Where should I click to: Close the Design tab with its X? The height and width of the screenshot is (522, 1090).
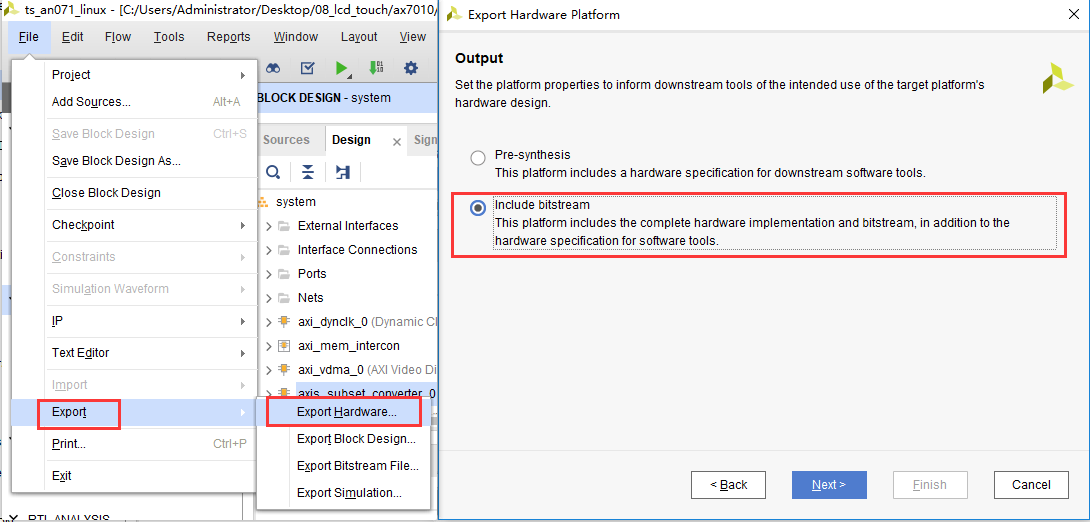(397, 142)
